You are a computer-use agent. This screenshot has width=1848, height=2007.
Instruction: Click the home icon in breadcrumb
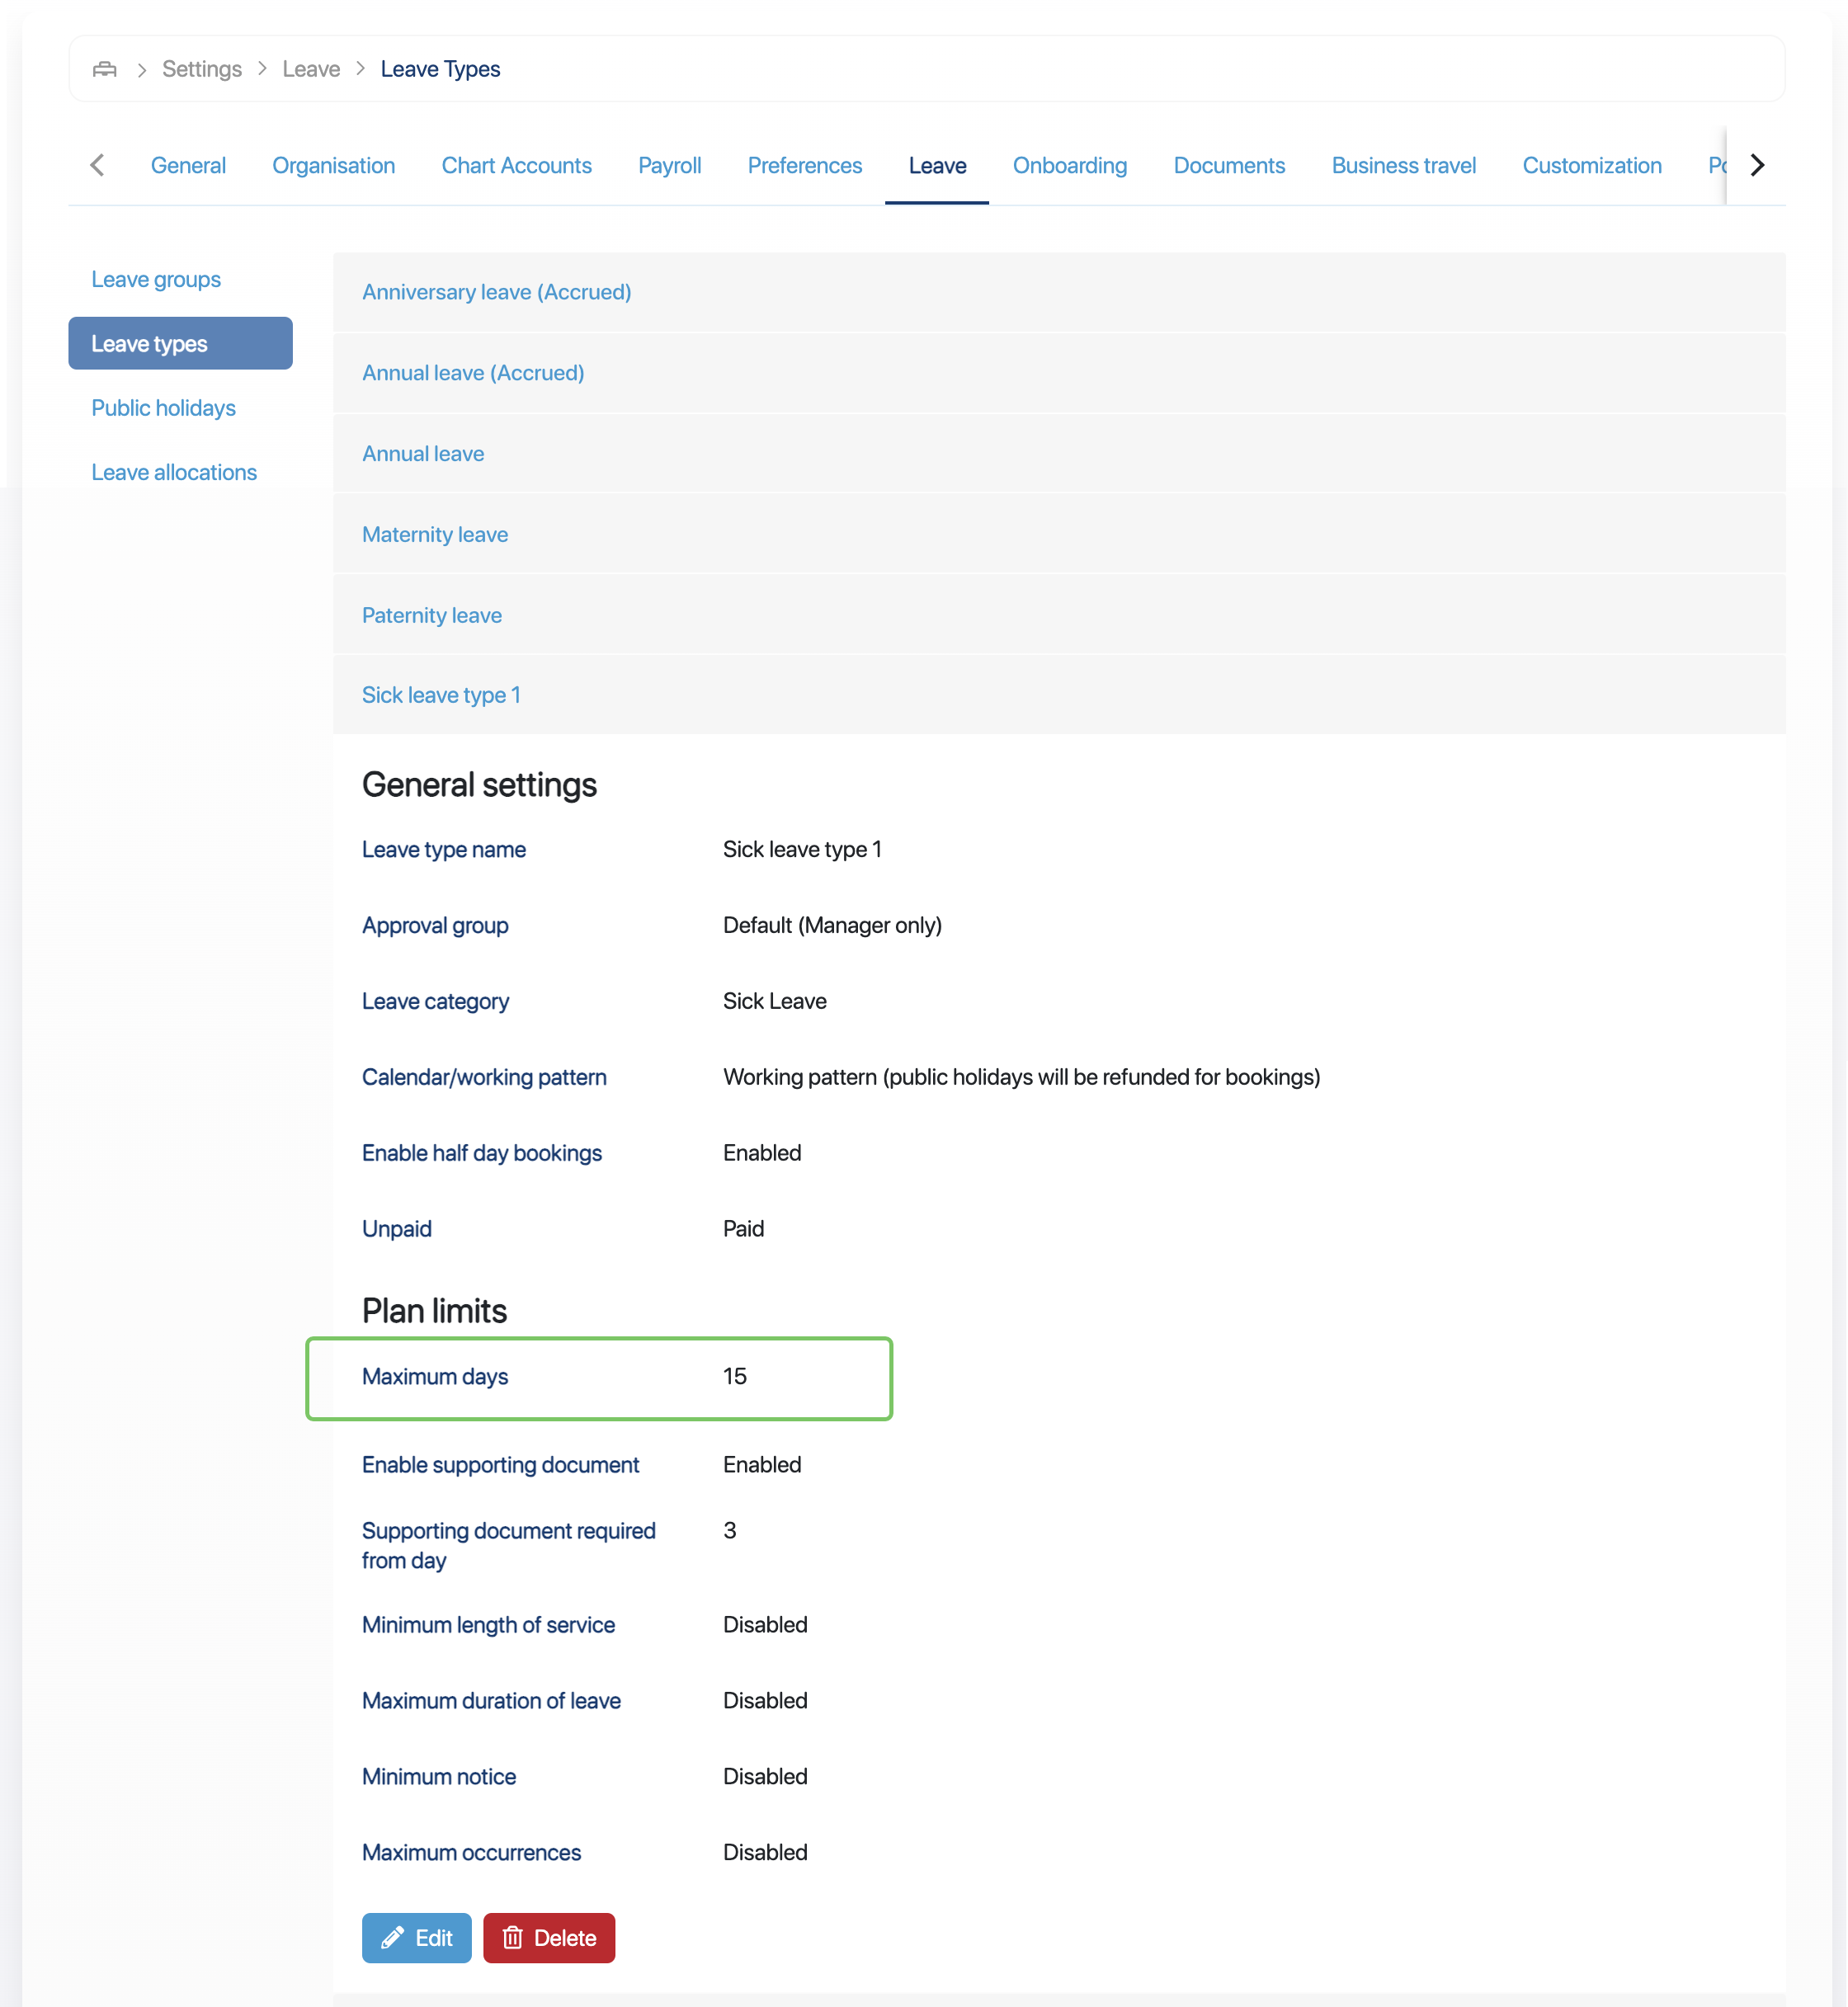pos(105,69)
